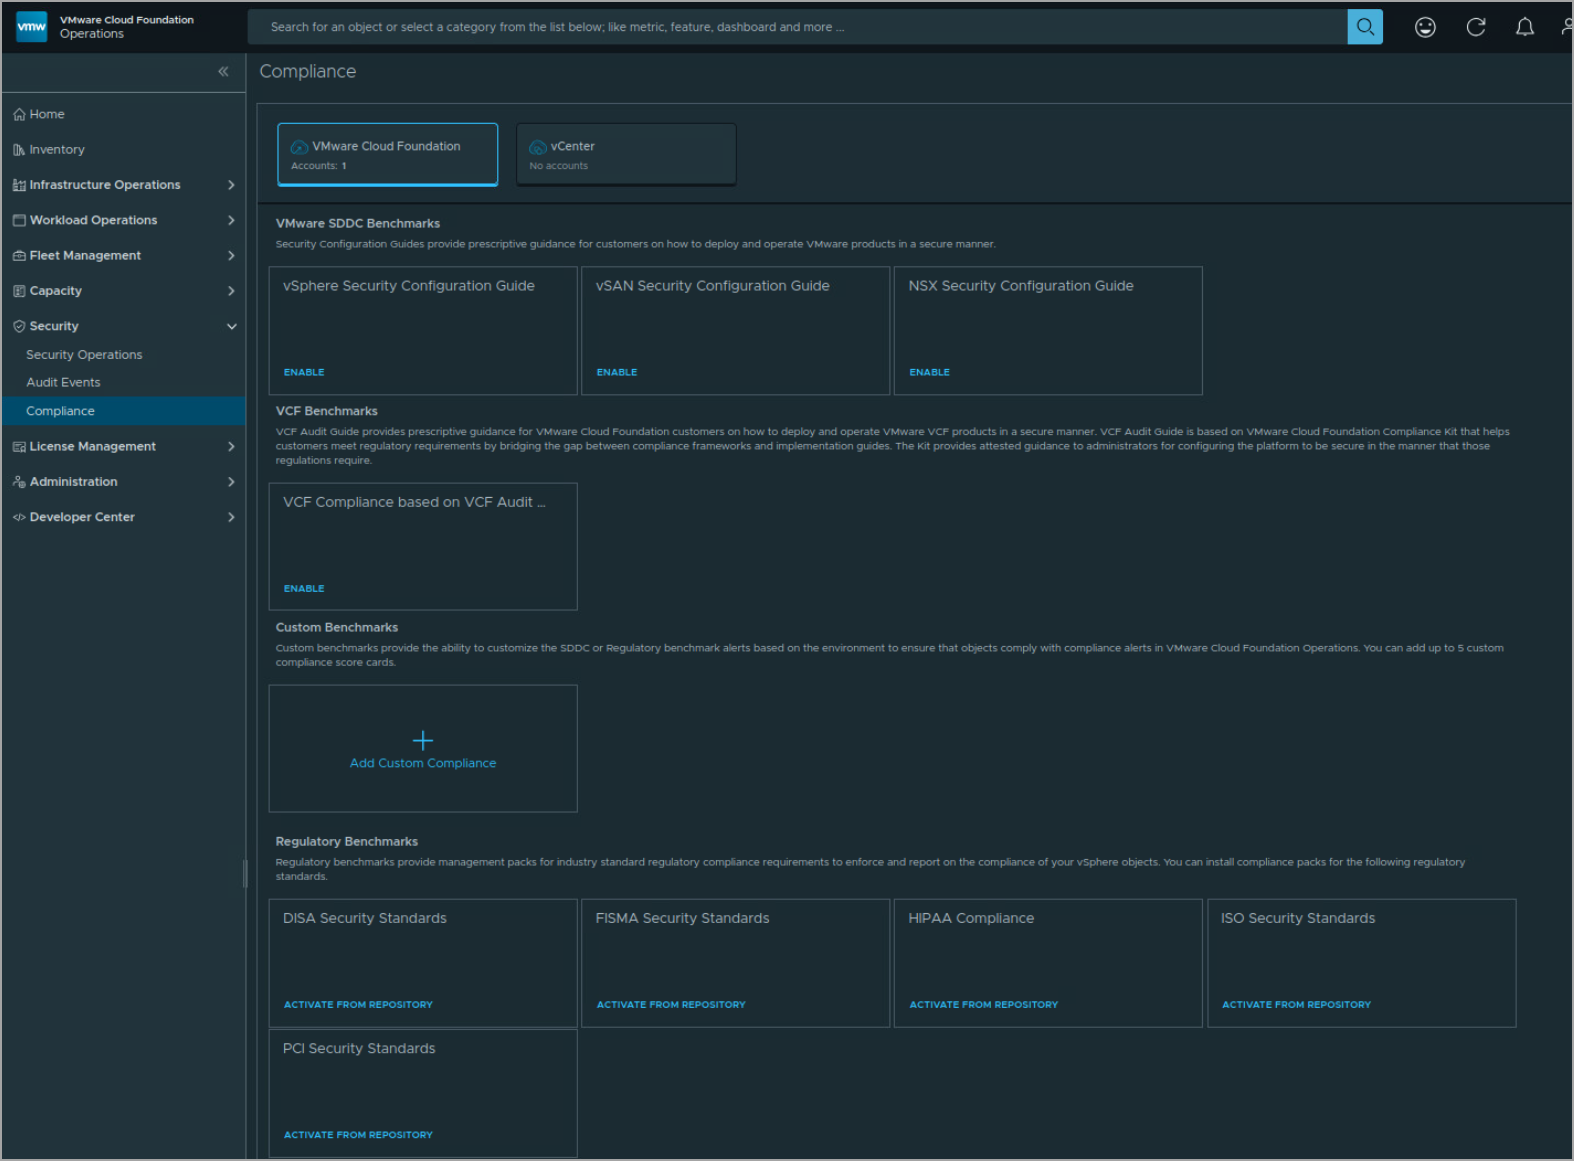Click the sidebar resize handle

tap(245, 873)
